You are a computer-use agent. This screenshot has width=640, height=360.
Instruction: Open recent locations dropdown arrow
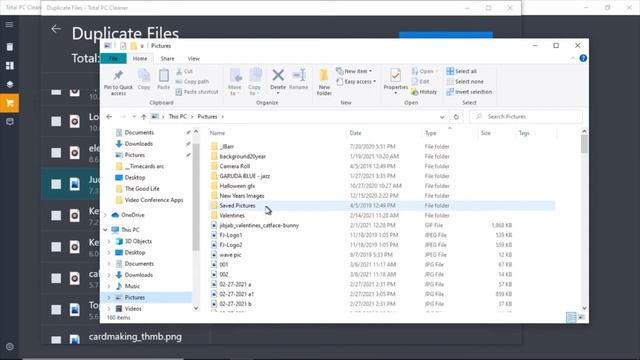click(134, 117)
